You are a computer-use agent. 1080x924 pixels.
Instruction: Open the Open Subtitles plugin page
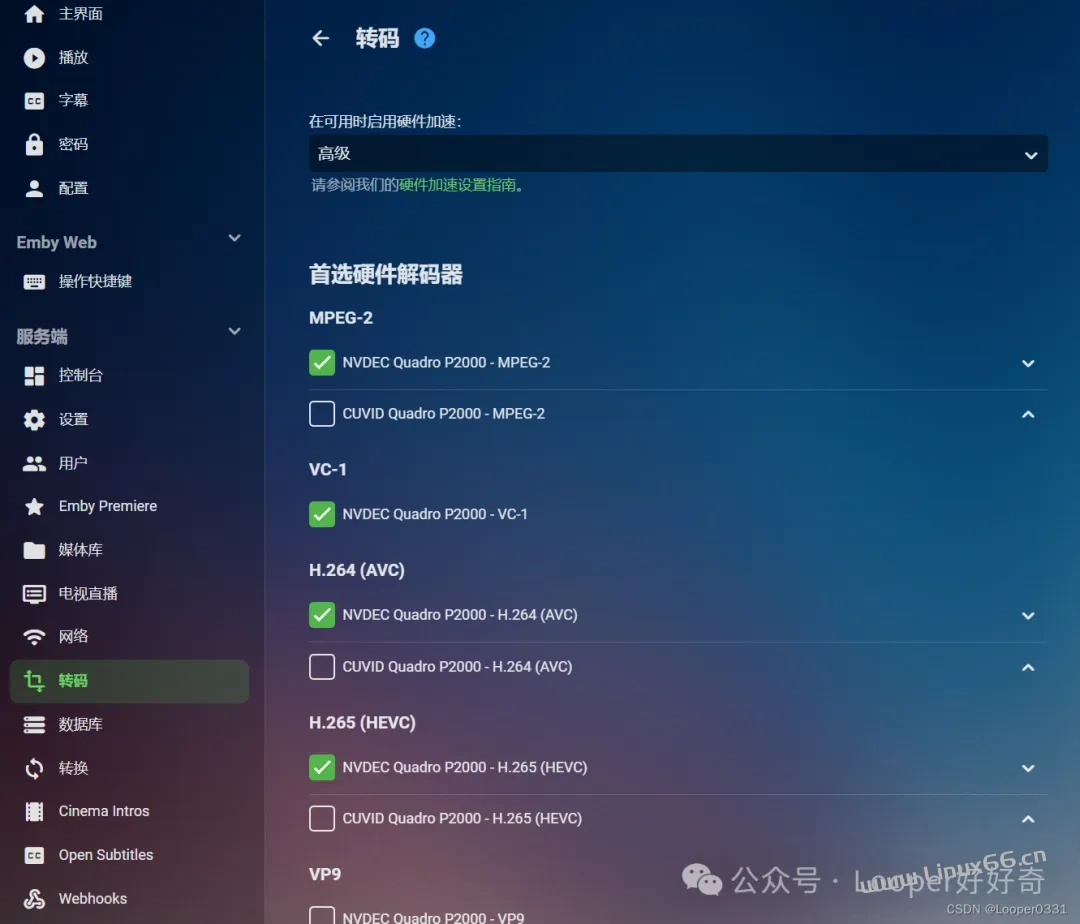pyautogui.click(x=106, y=854)
